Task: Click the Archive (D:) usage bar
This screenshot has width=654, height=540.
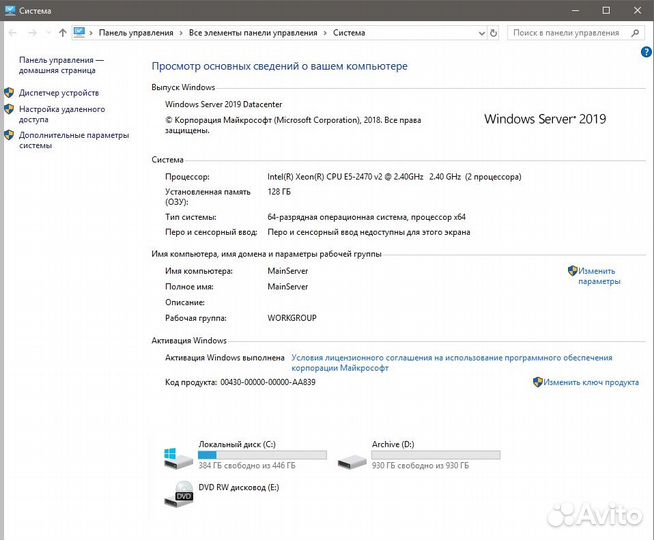Action: coord(436,455)
